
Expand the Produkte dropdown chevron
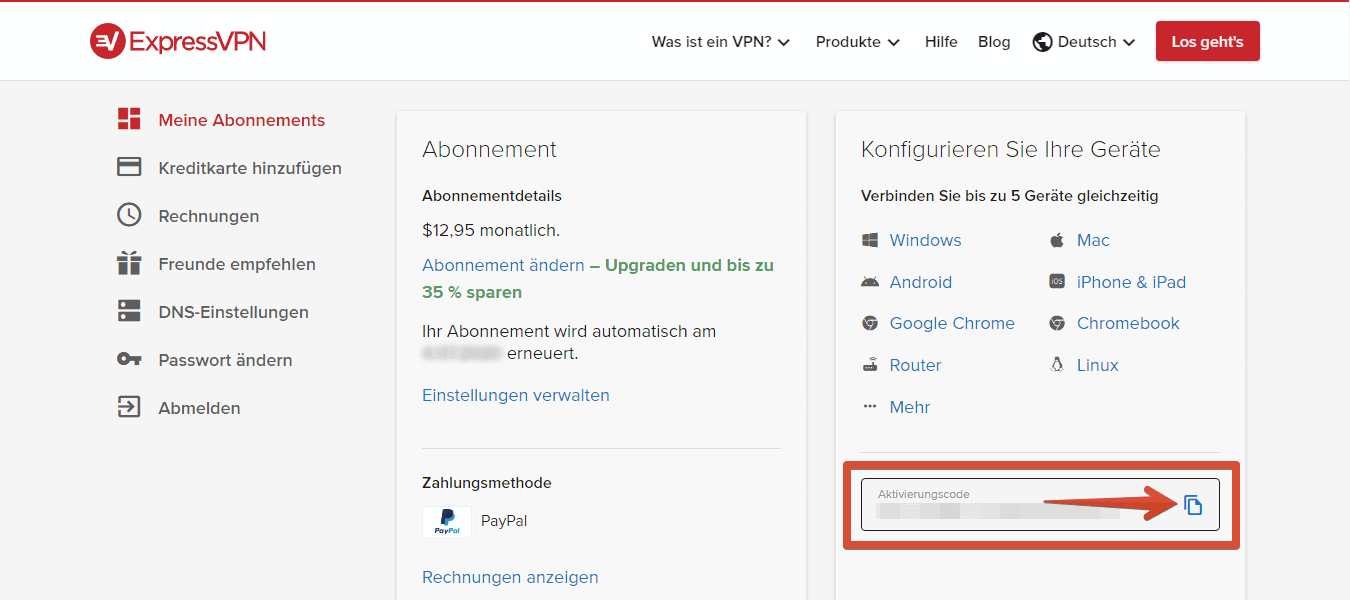894,43
